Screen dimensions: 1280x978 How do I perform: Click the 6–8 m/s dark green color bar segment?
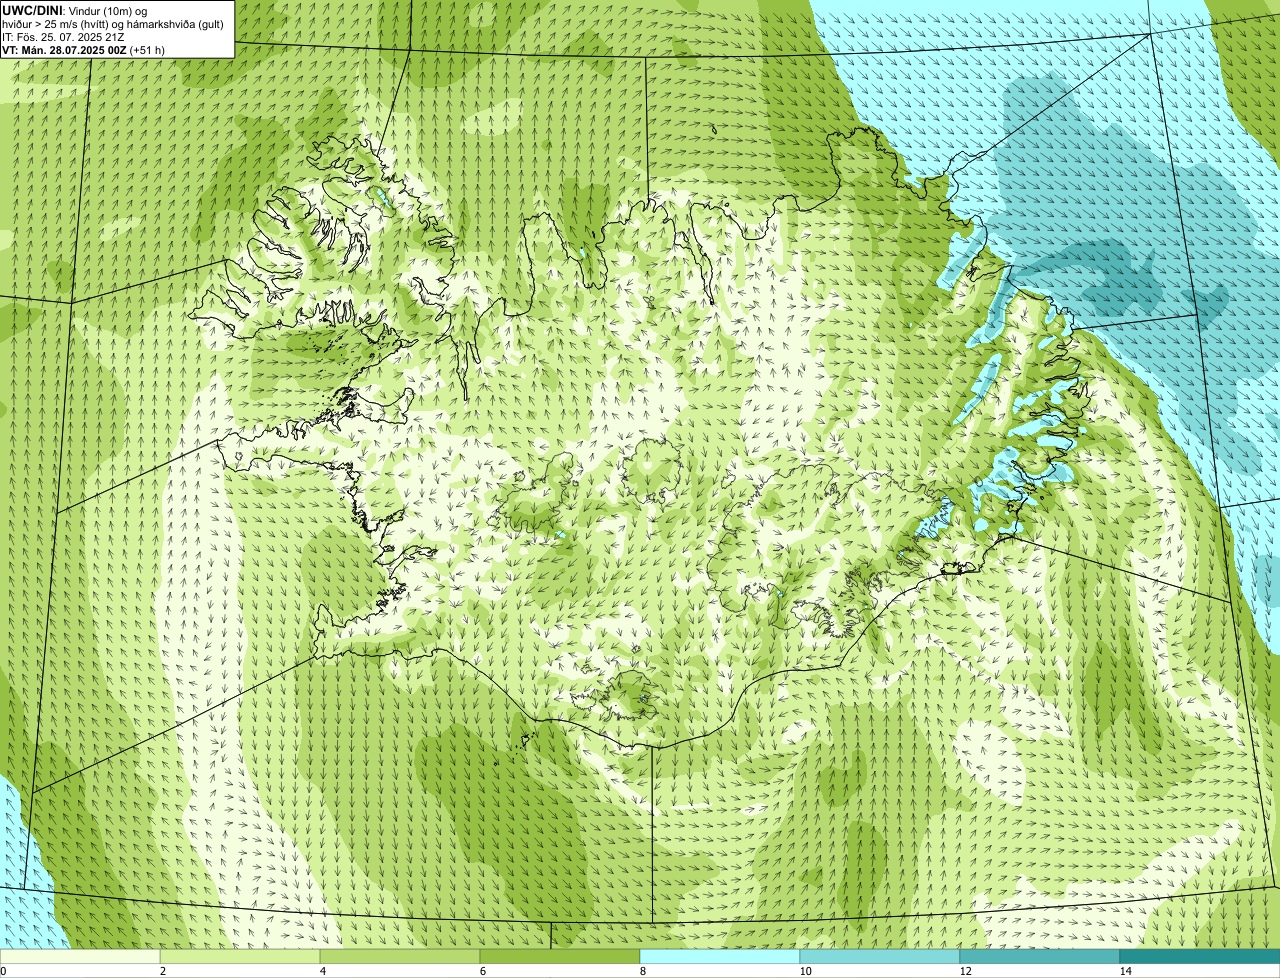[x=560, y=956]
